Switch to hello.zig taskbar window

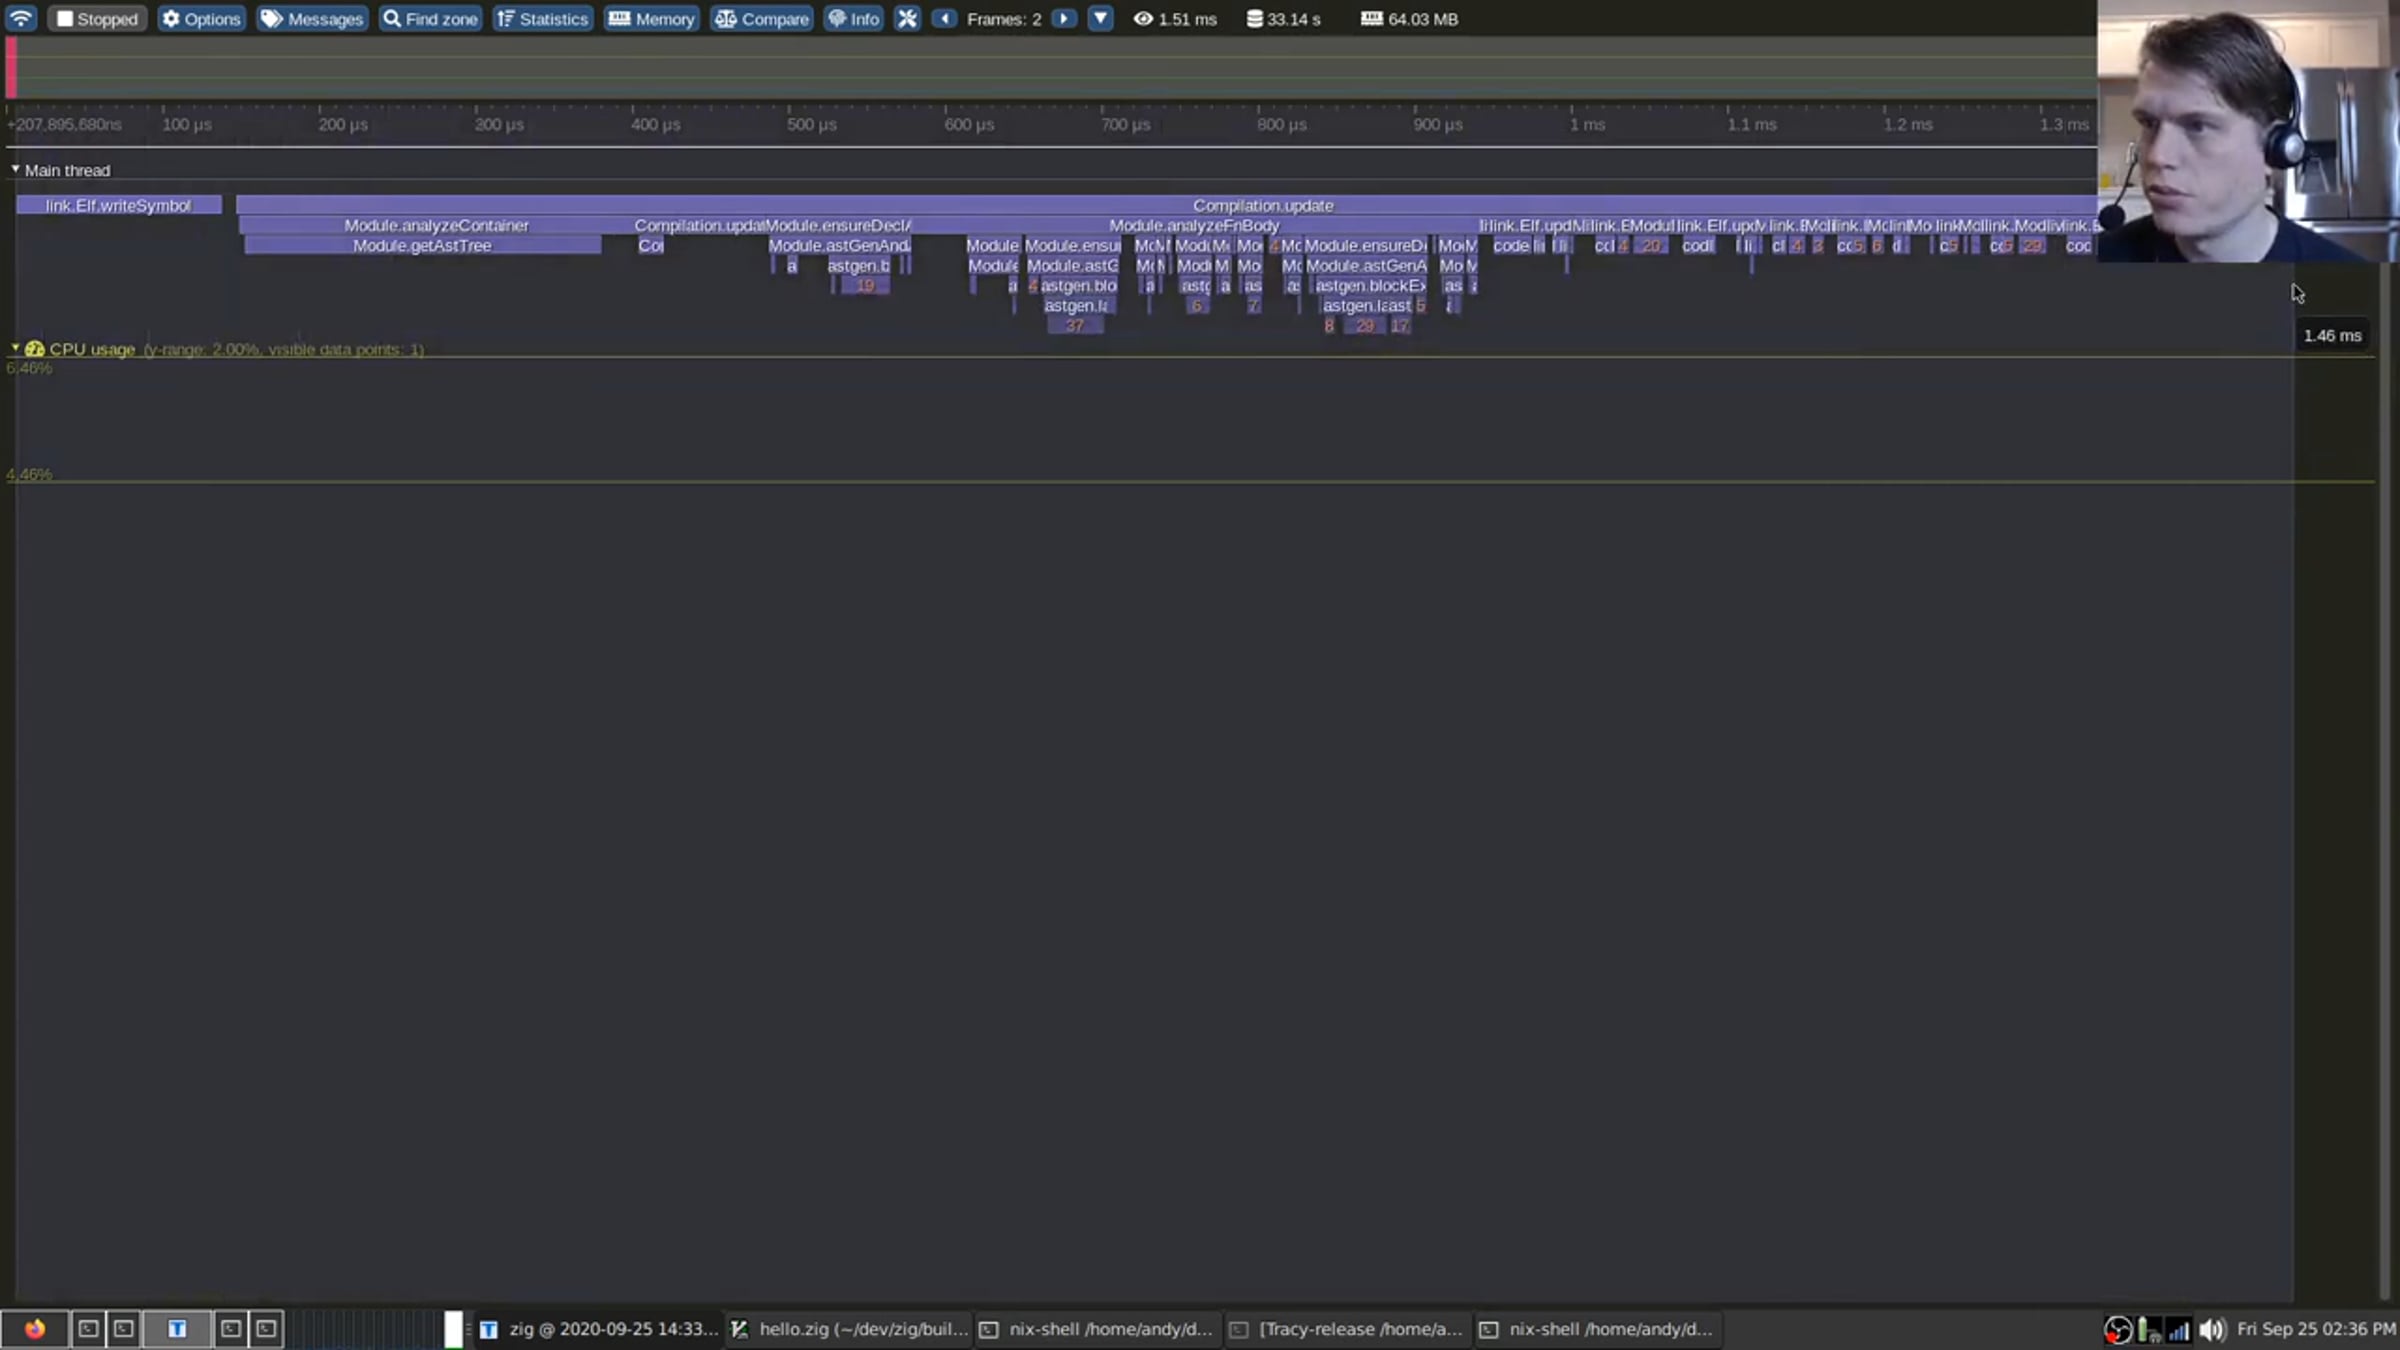(849, 1329)
